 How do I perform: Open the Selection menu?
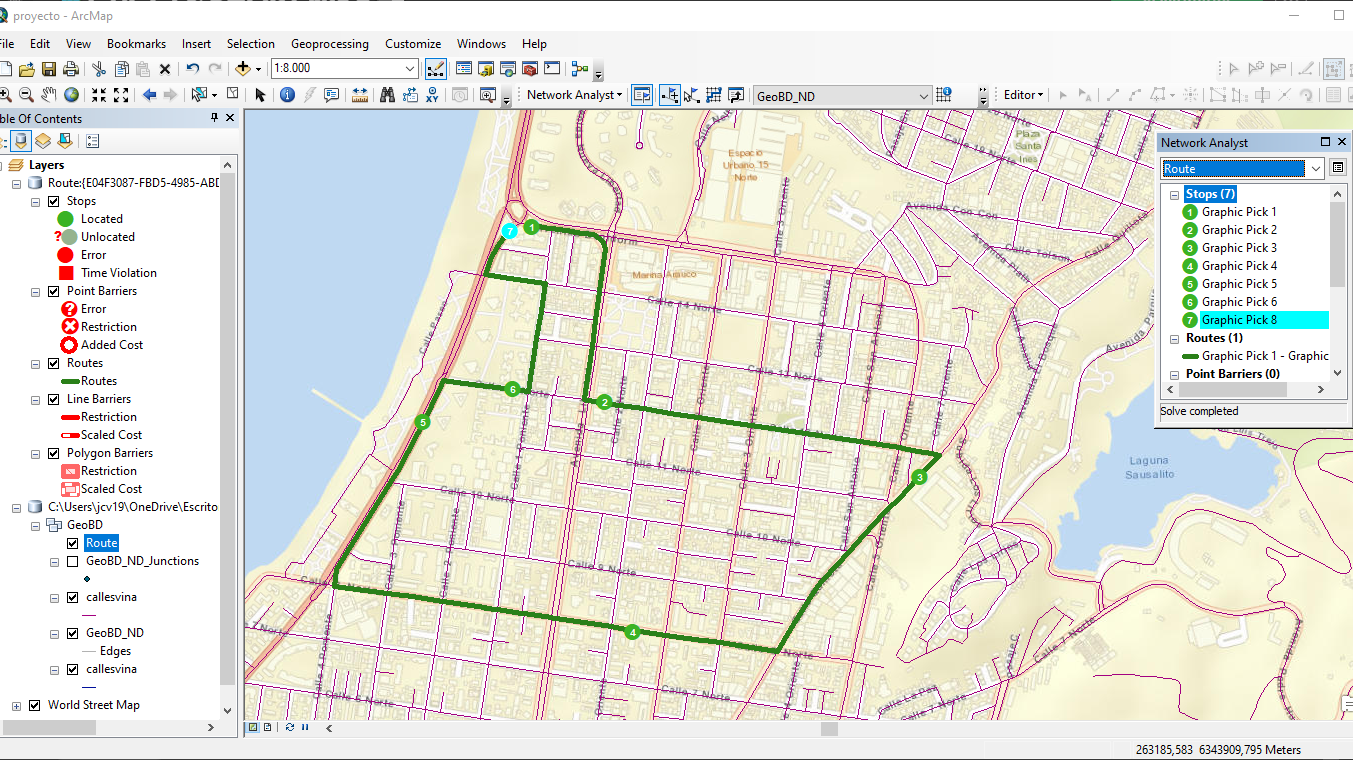tap(250, 44)
